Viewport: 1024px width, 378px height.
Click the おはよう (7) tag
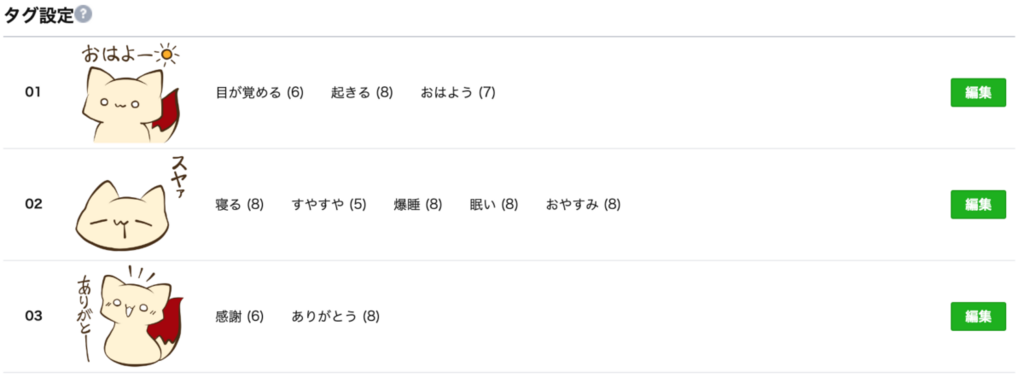[x=458, y=93]
